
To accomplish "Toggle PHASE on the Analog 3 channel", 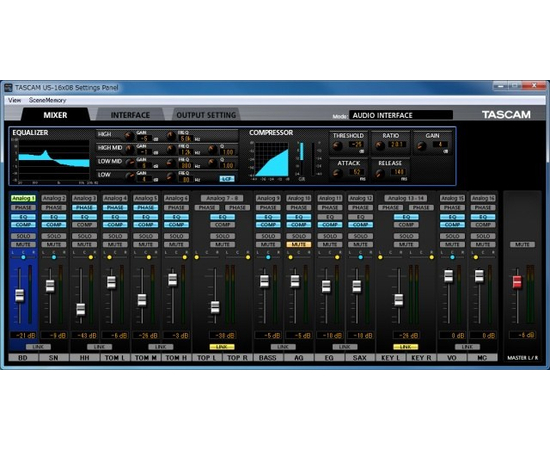I will tap(85, 208).
